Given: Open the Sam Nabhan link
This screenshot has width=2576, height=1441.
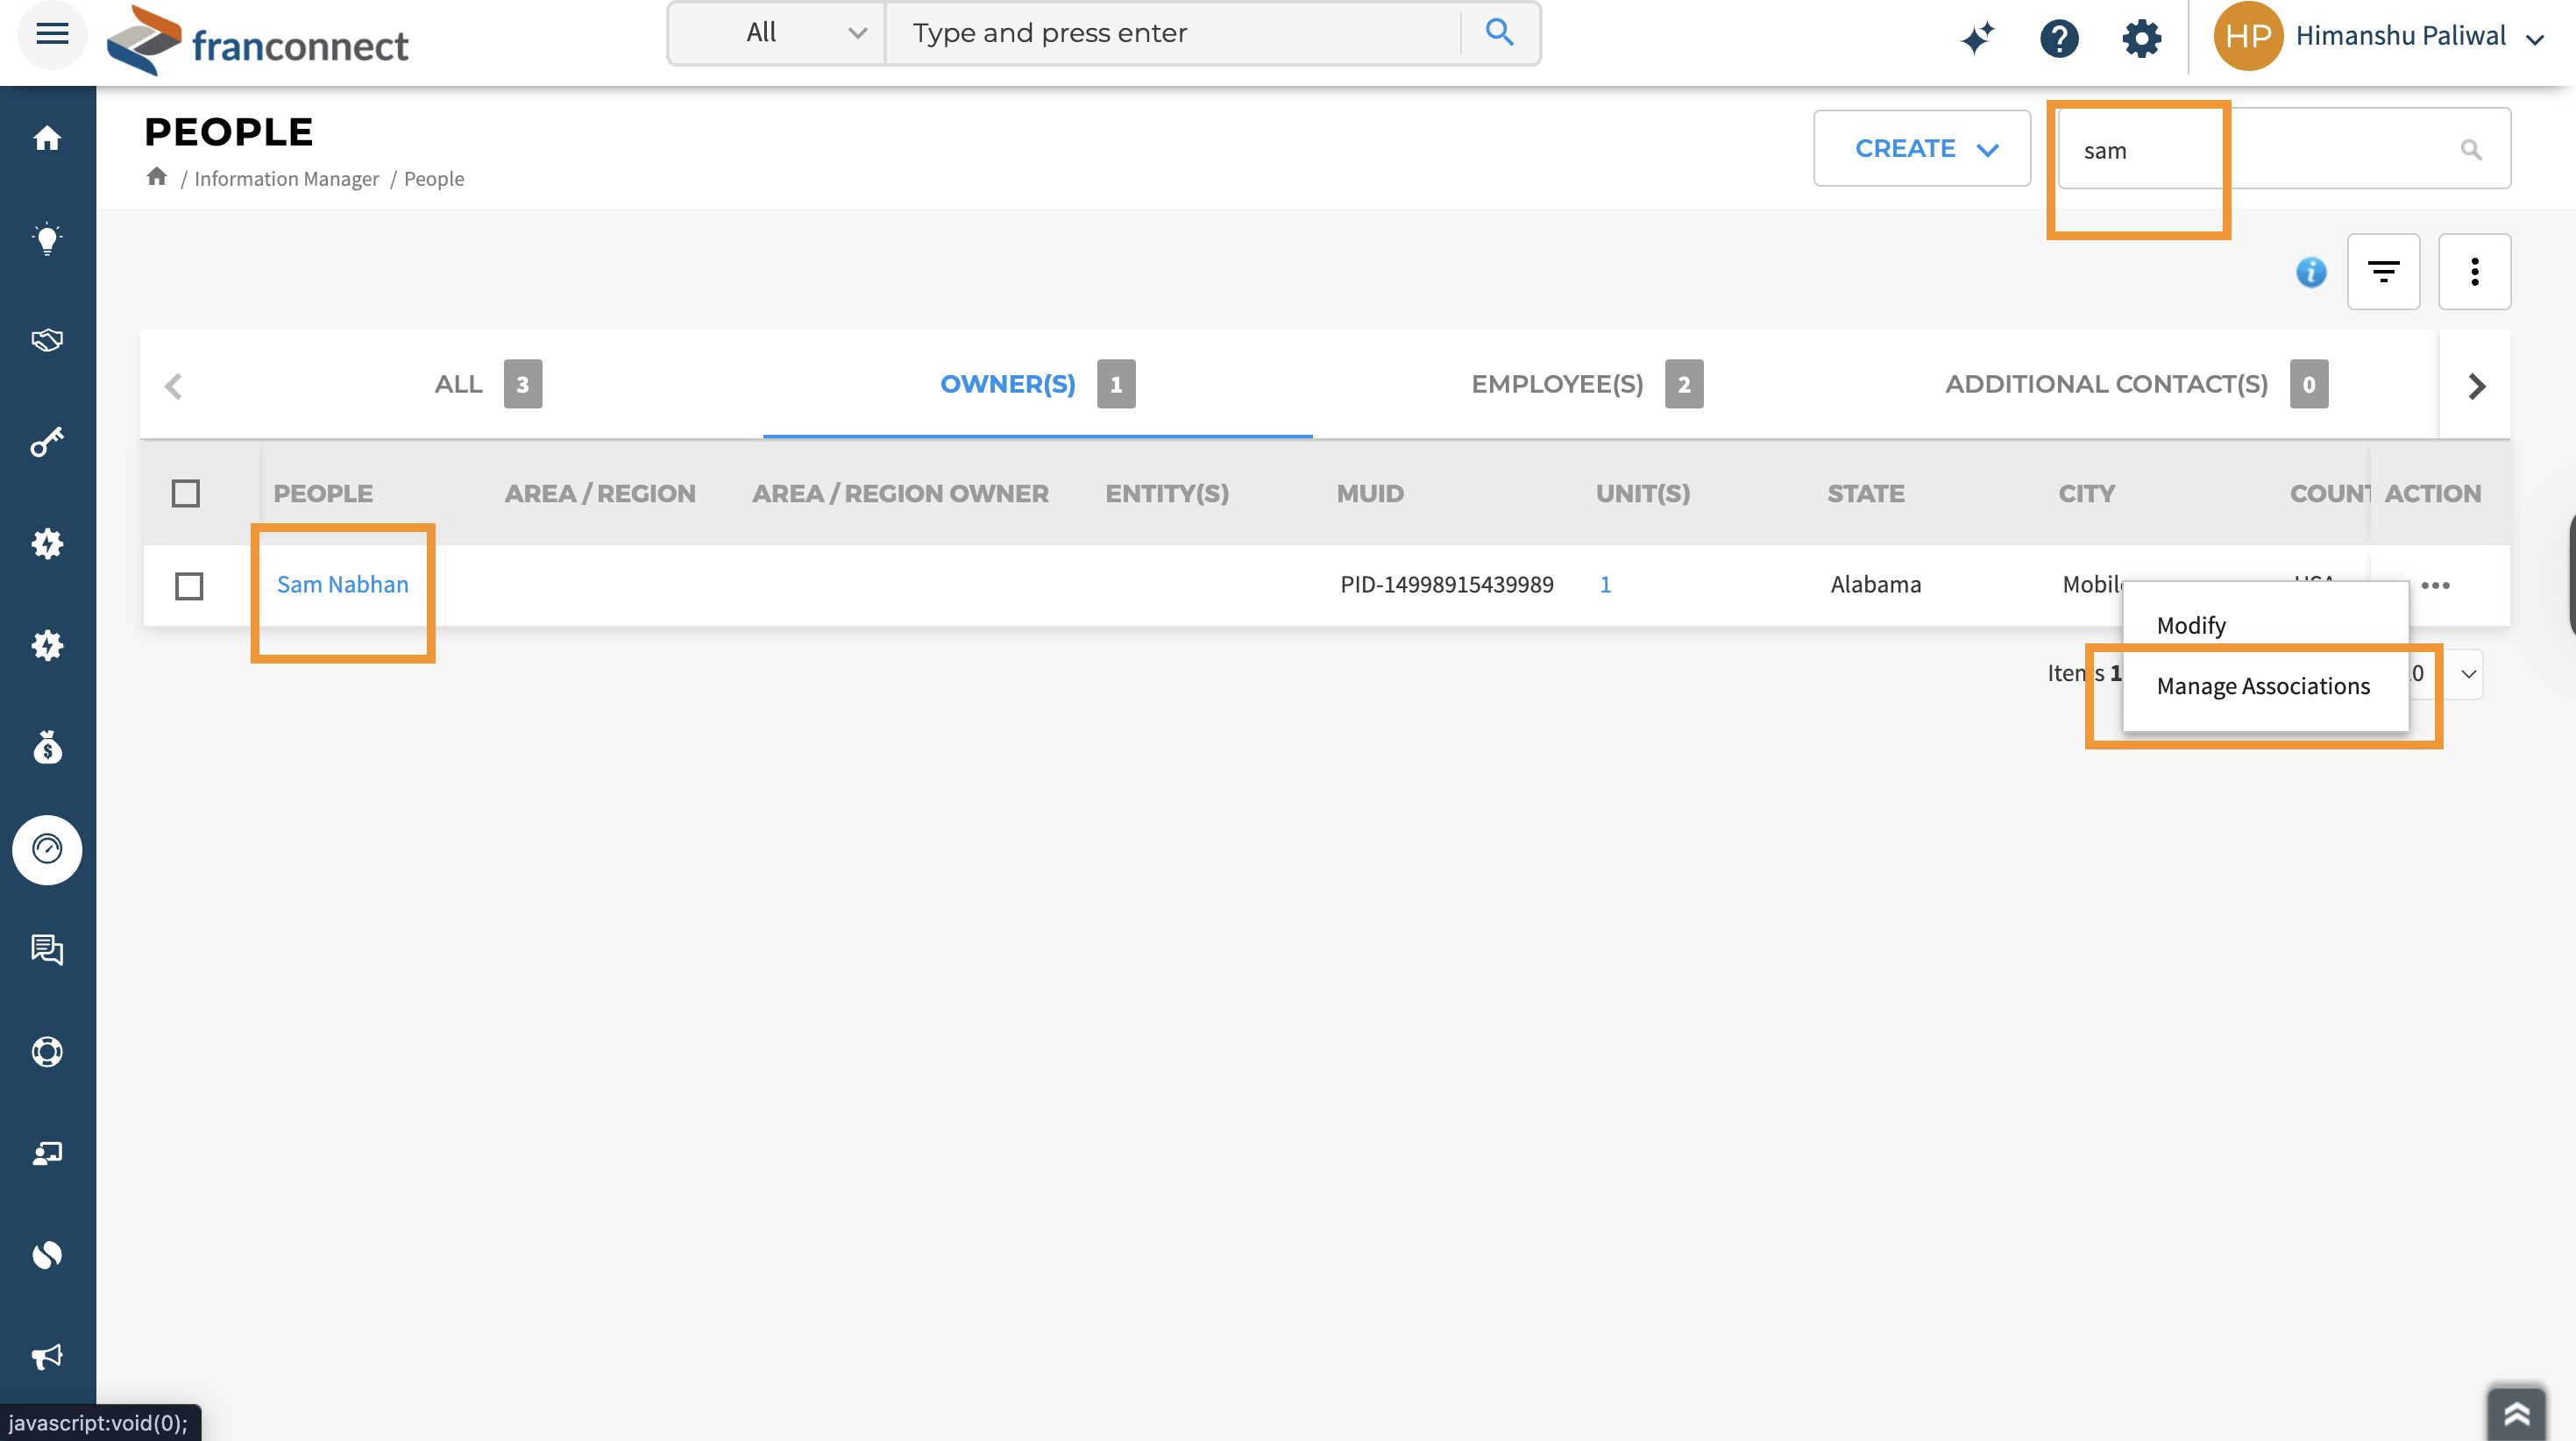Looking at the screenshot, I should click(342, 584).
